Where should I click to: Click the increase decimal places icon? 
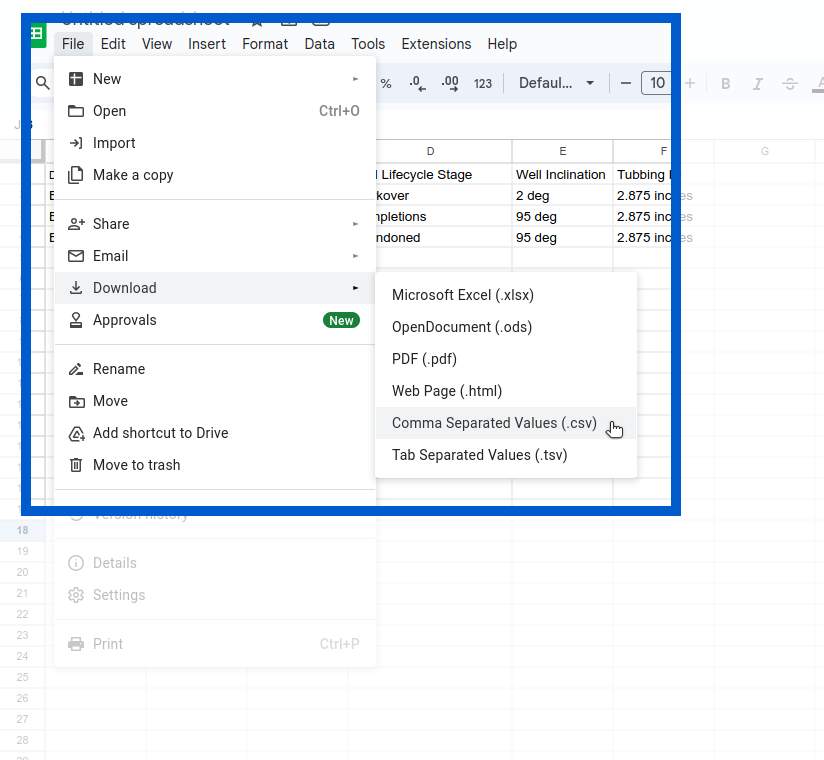[449, 83]
